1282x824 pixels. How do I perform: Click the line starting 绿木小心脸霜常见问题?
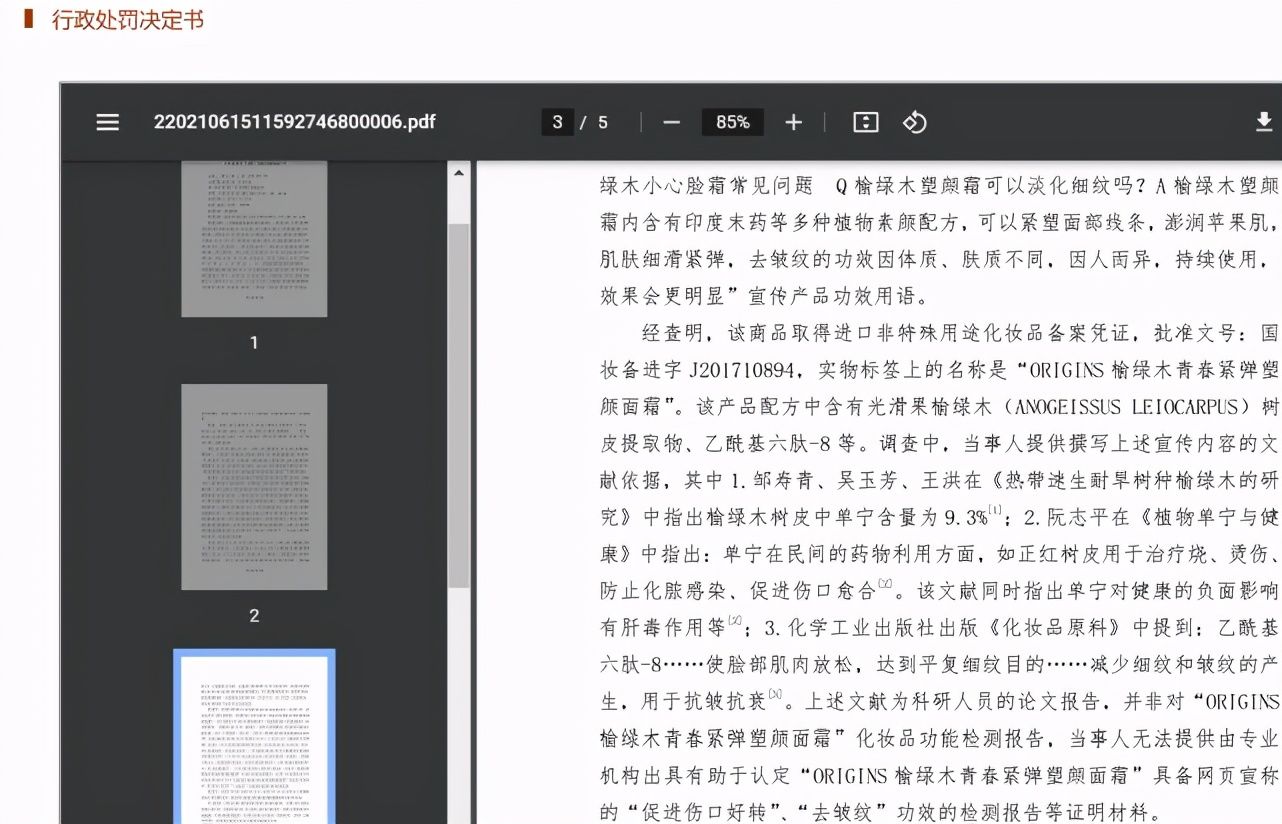(x=940, y=185)
